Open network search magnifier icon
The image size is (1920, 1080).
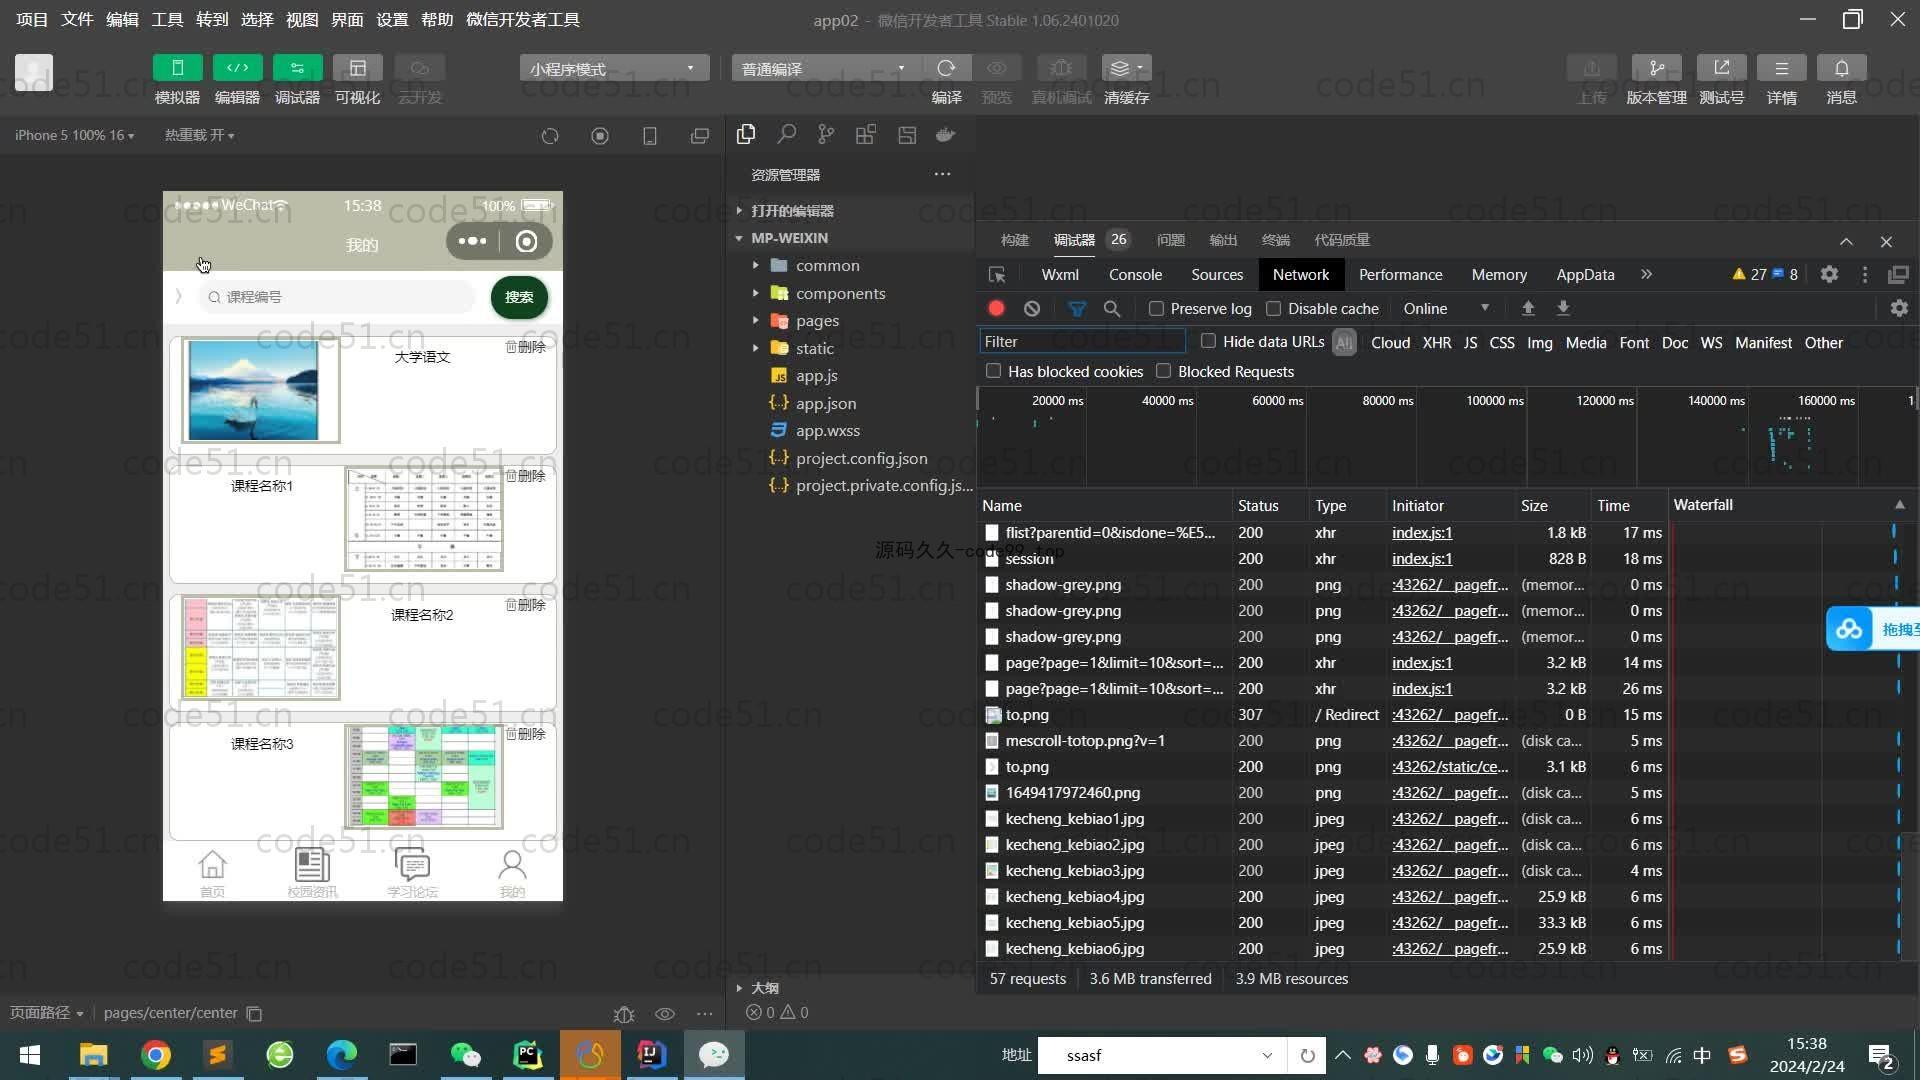click(x=1112, y=309)
